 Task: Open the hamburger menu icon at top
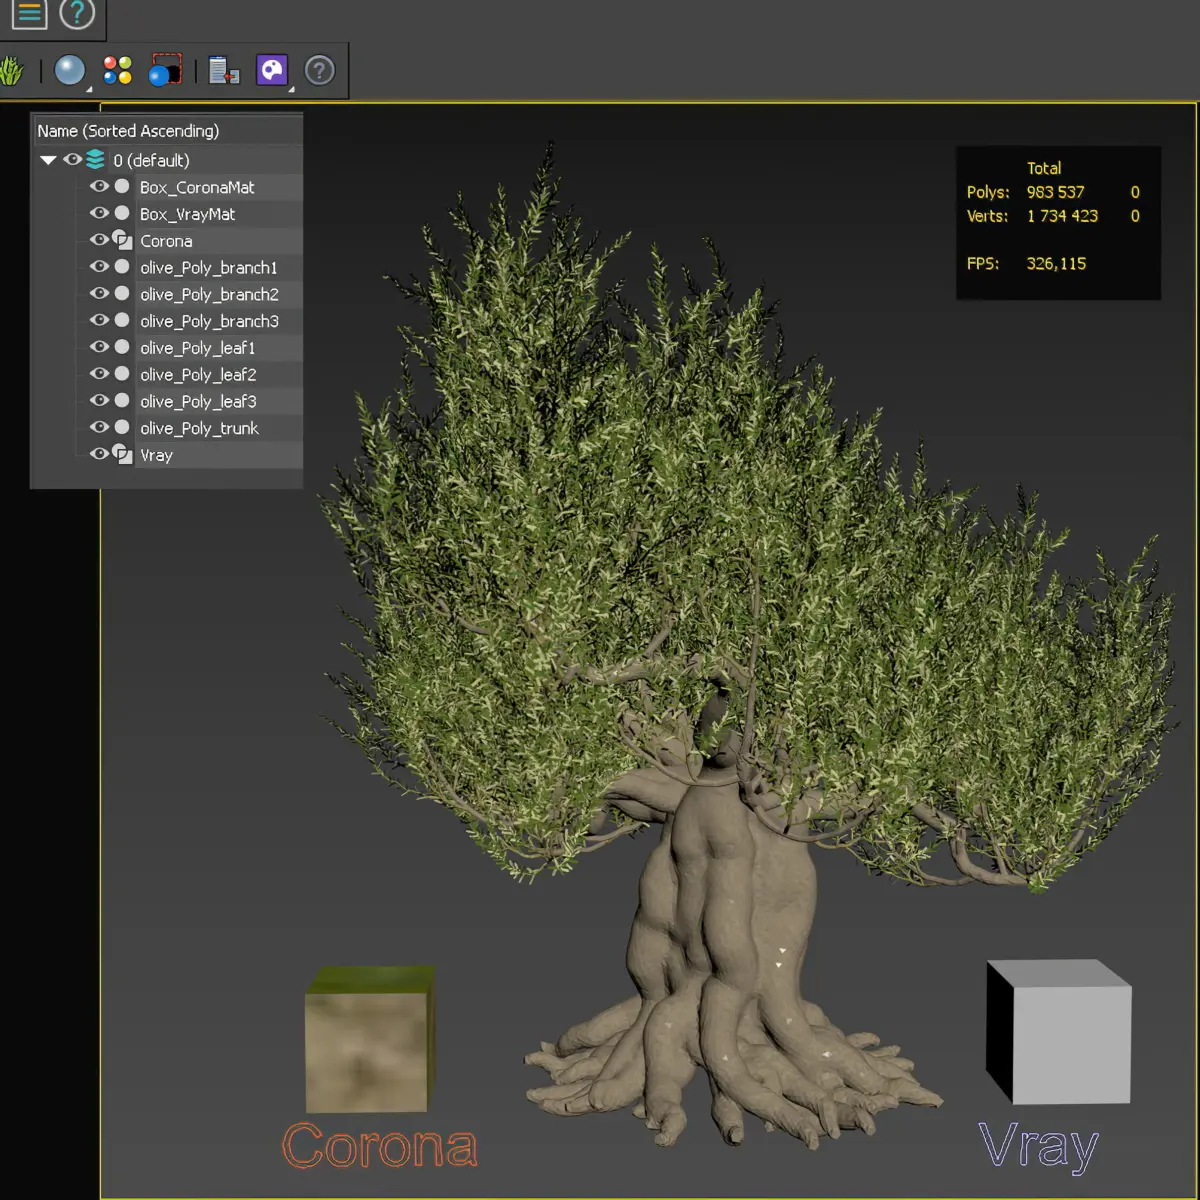point(29,13)
